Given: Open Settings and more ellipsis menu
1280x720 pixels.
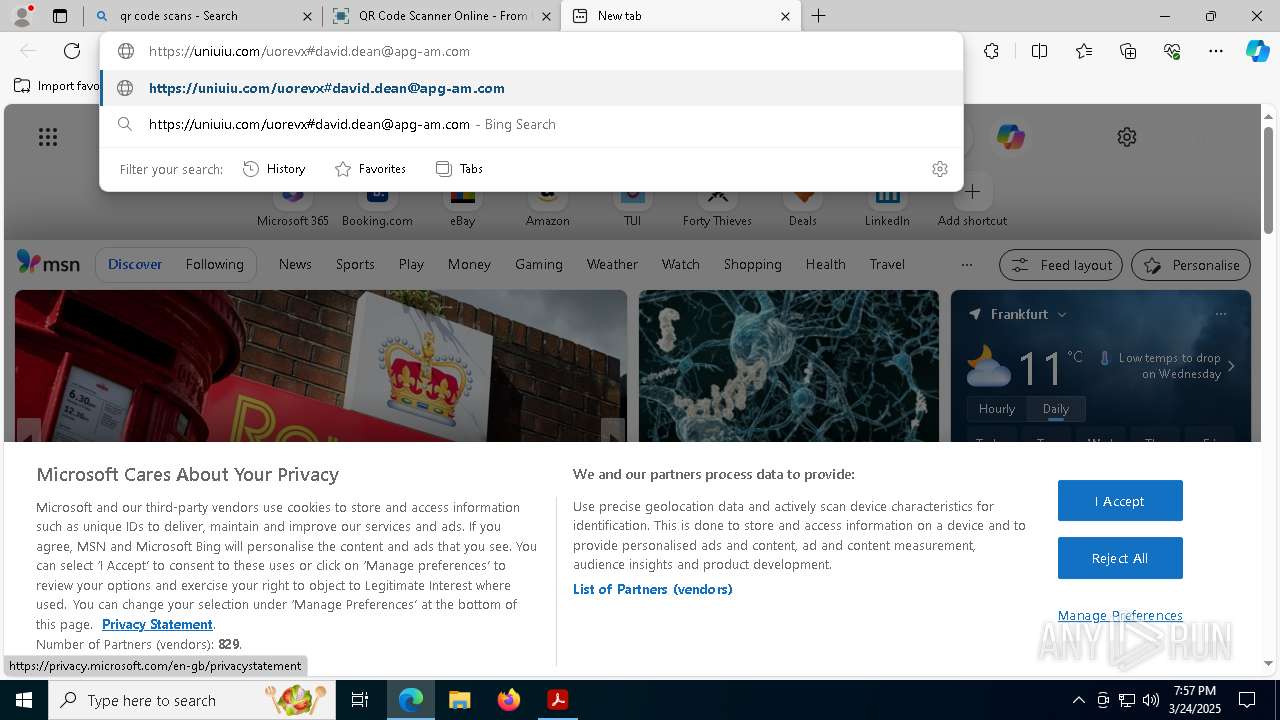Looking at the screenshot, I should [1216, 51].
